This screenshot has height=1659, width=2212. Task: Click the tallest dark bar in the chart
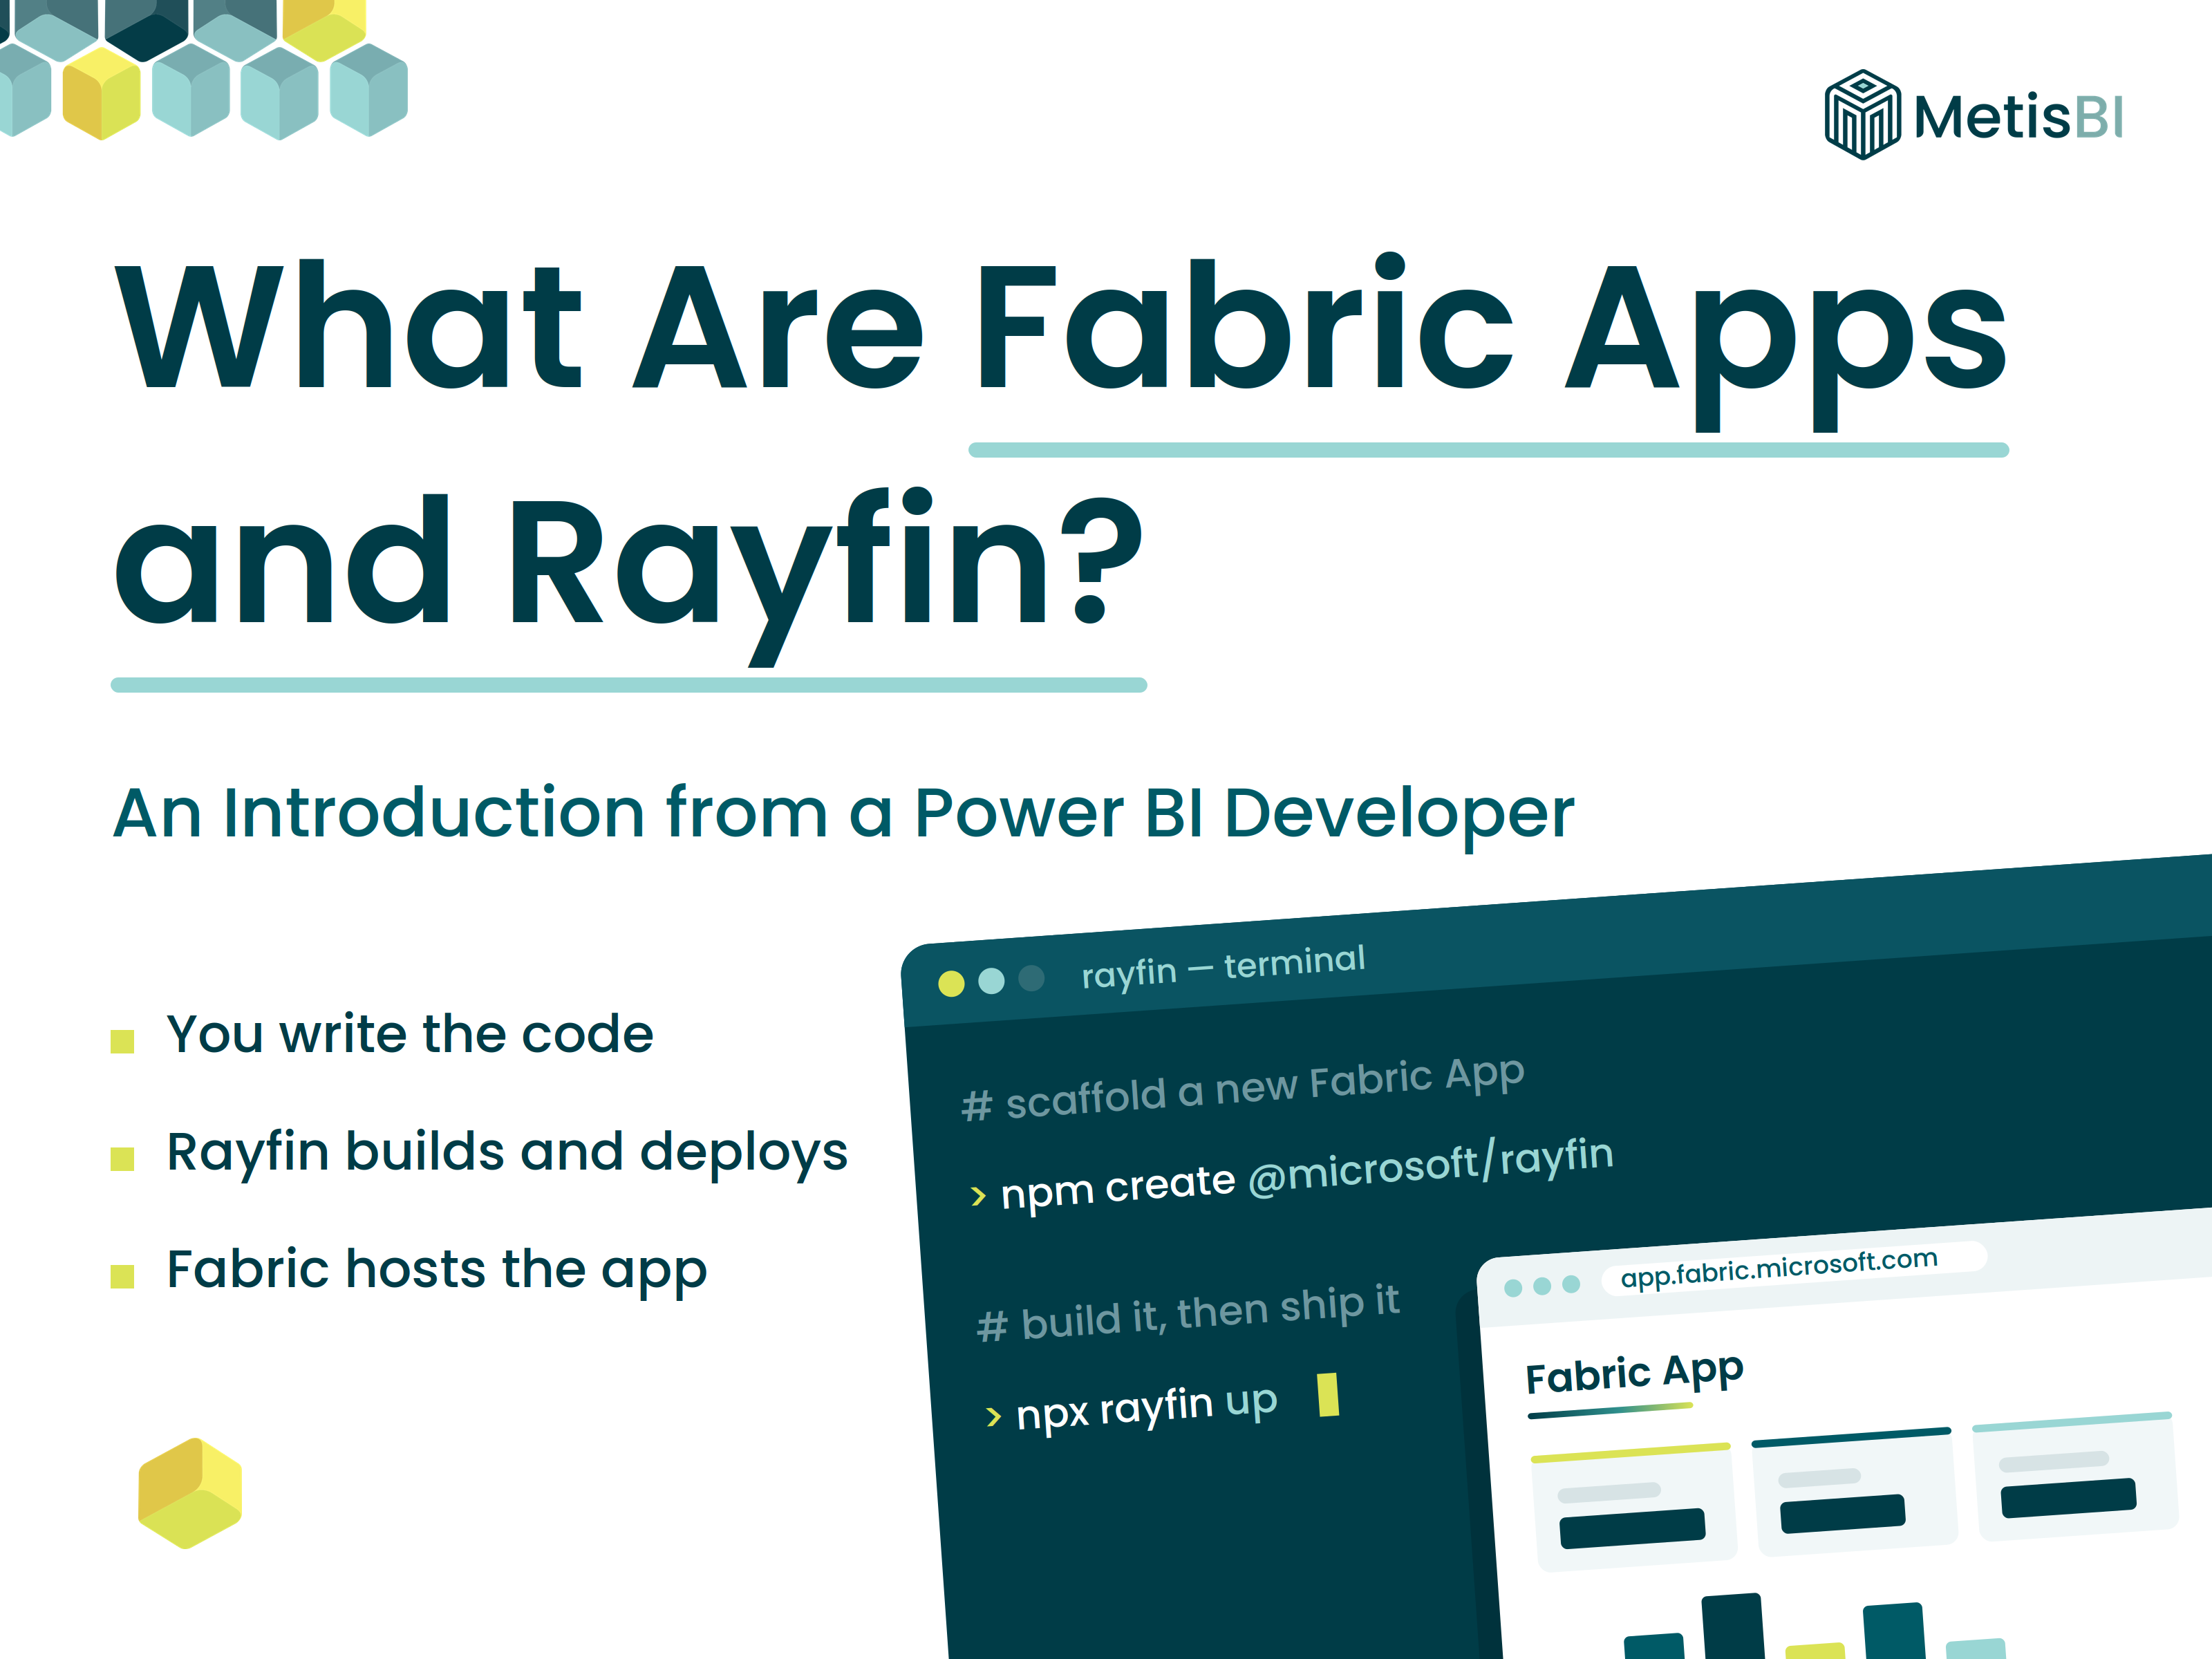[x=1733, y=1626]
